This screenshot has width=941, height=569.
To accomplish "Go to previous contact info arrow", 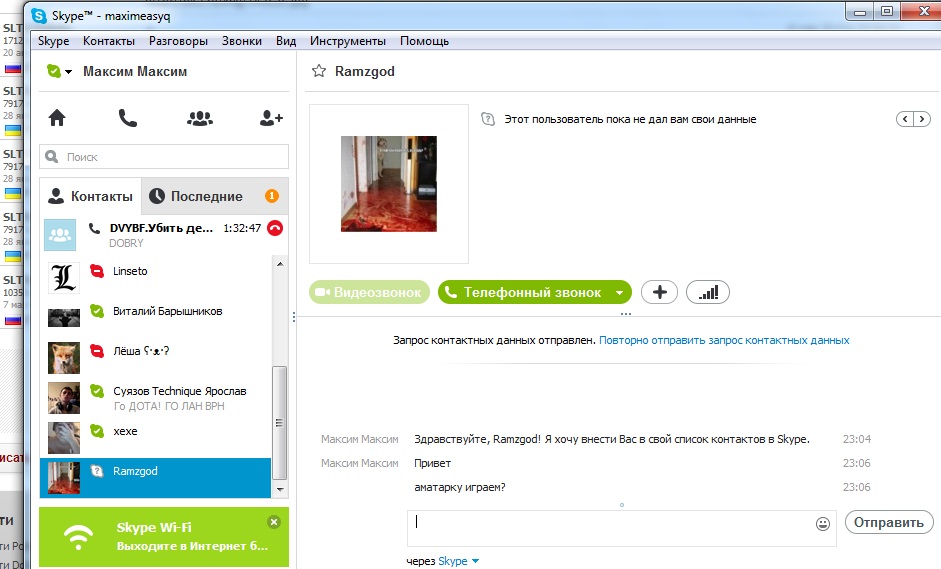I will click(x=905, y=119).
